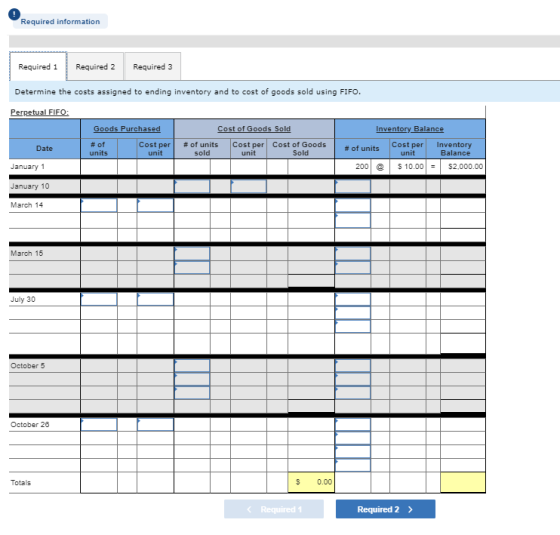The width and height of the screenshot is (560, 535).
Task: Switch to the Required 2 tab
Action: (95, 67)
